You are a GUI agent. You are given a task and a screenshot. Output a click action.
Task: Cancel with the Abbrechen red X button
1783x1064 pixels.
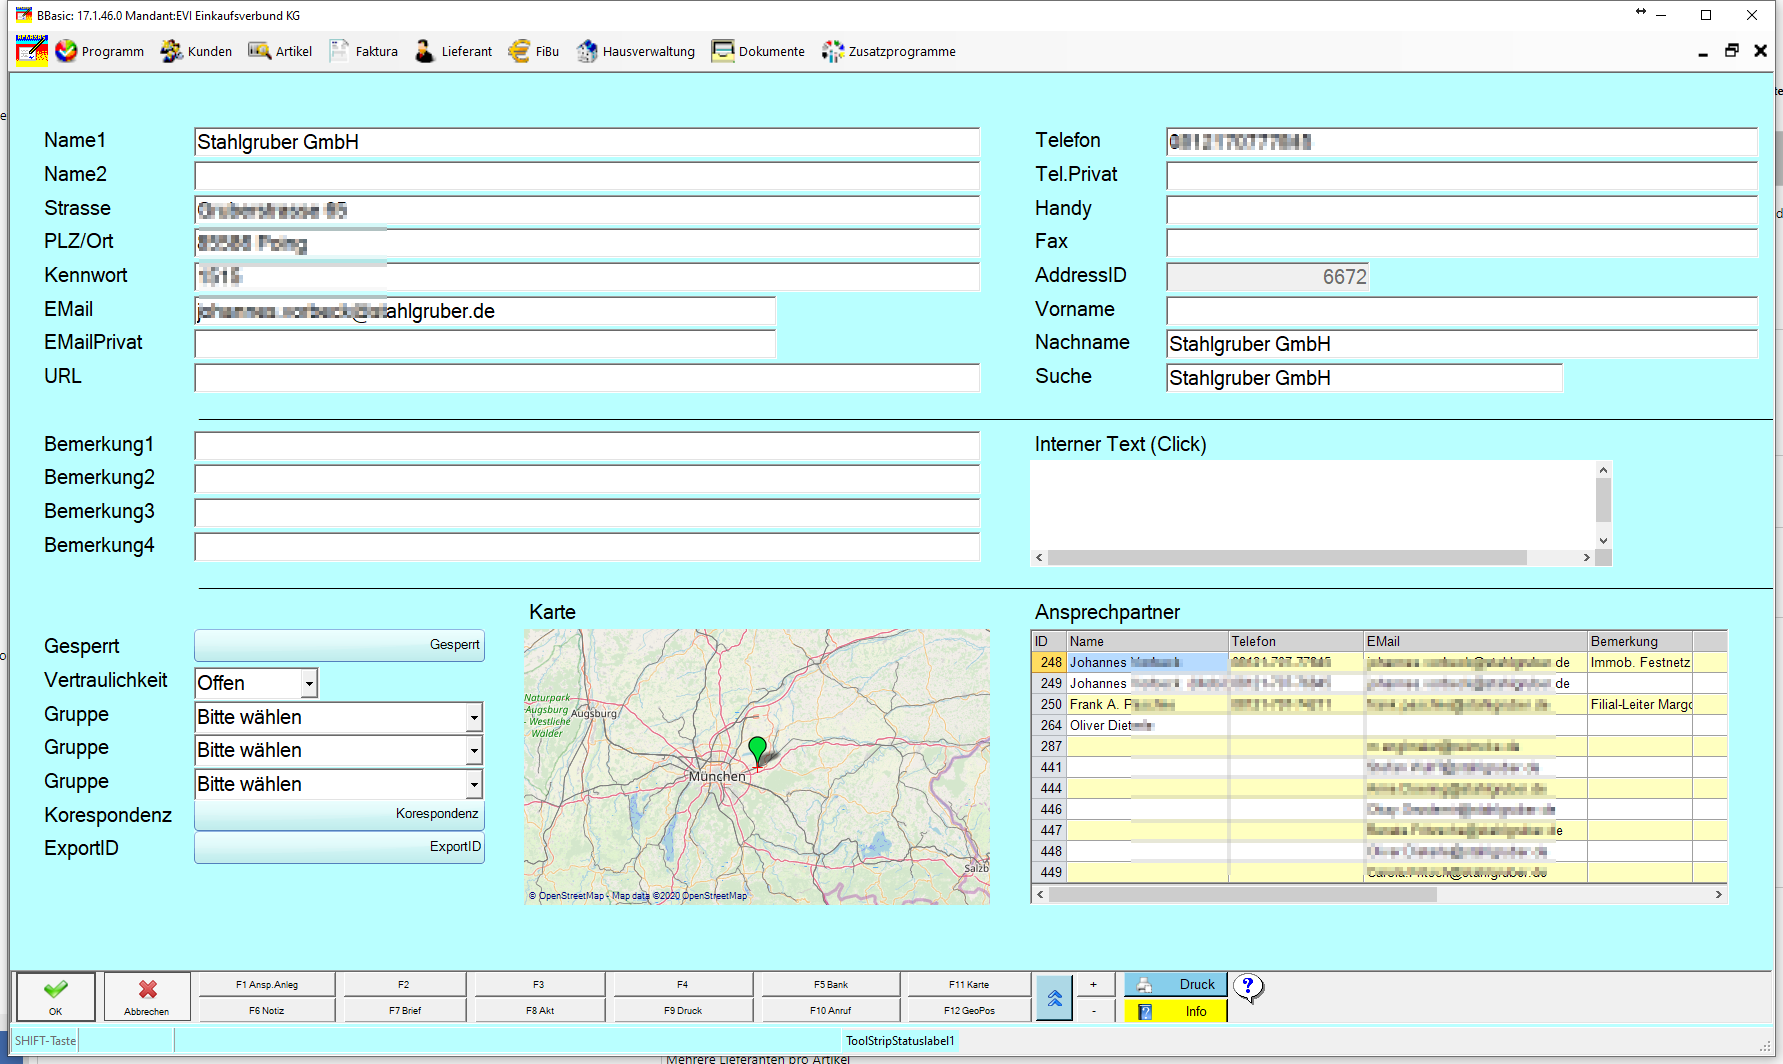coord(147,996)
